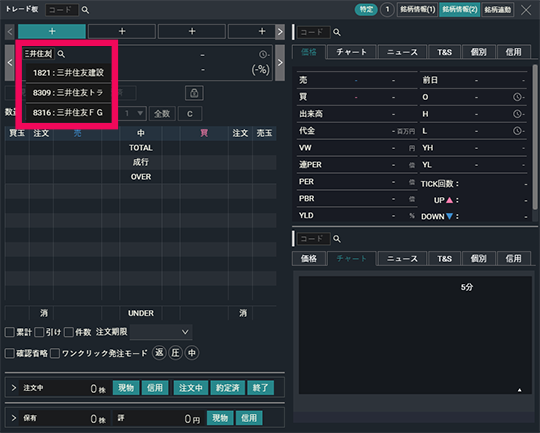540x433 pixels.
Task: Click the search icon in the lower right panel
Action: pos(337,239)
